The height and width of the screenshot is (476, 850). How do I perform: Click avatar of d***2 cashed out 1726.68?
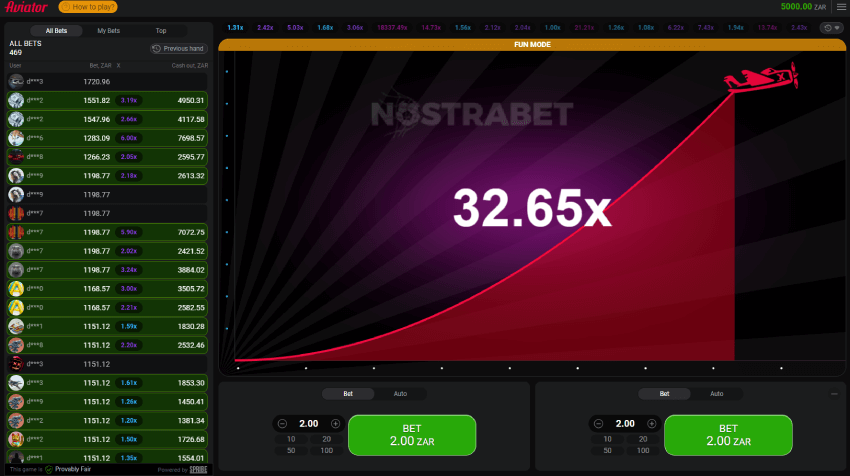tap(16, 439)
